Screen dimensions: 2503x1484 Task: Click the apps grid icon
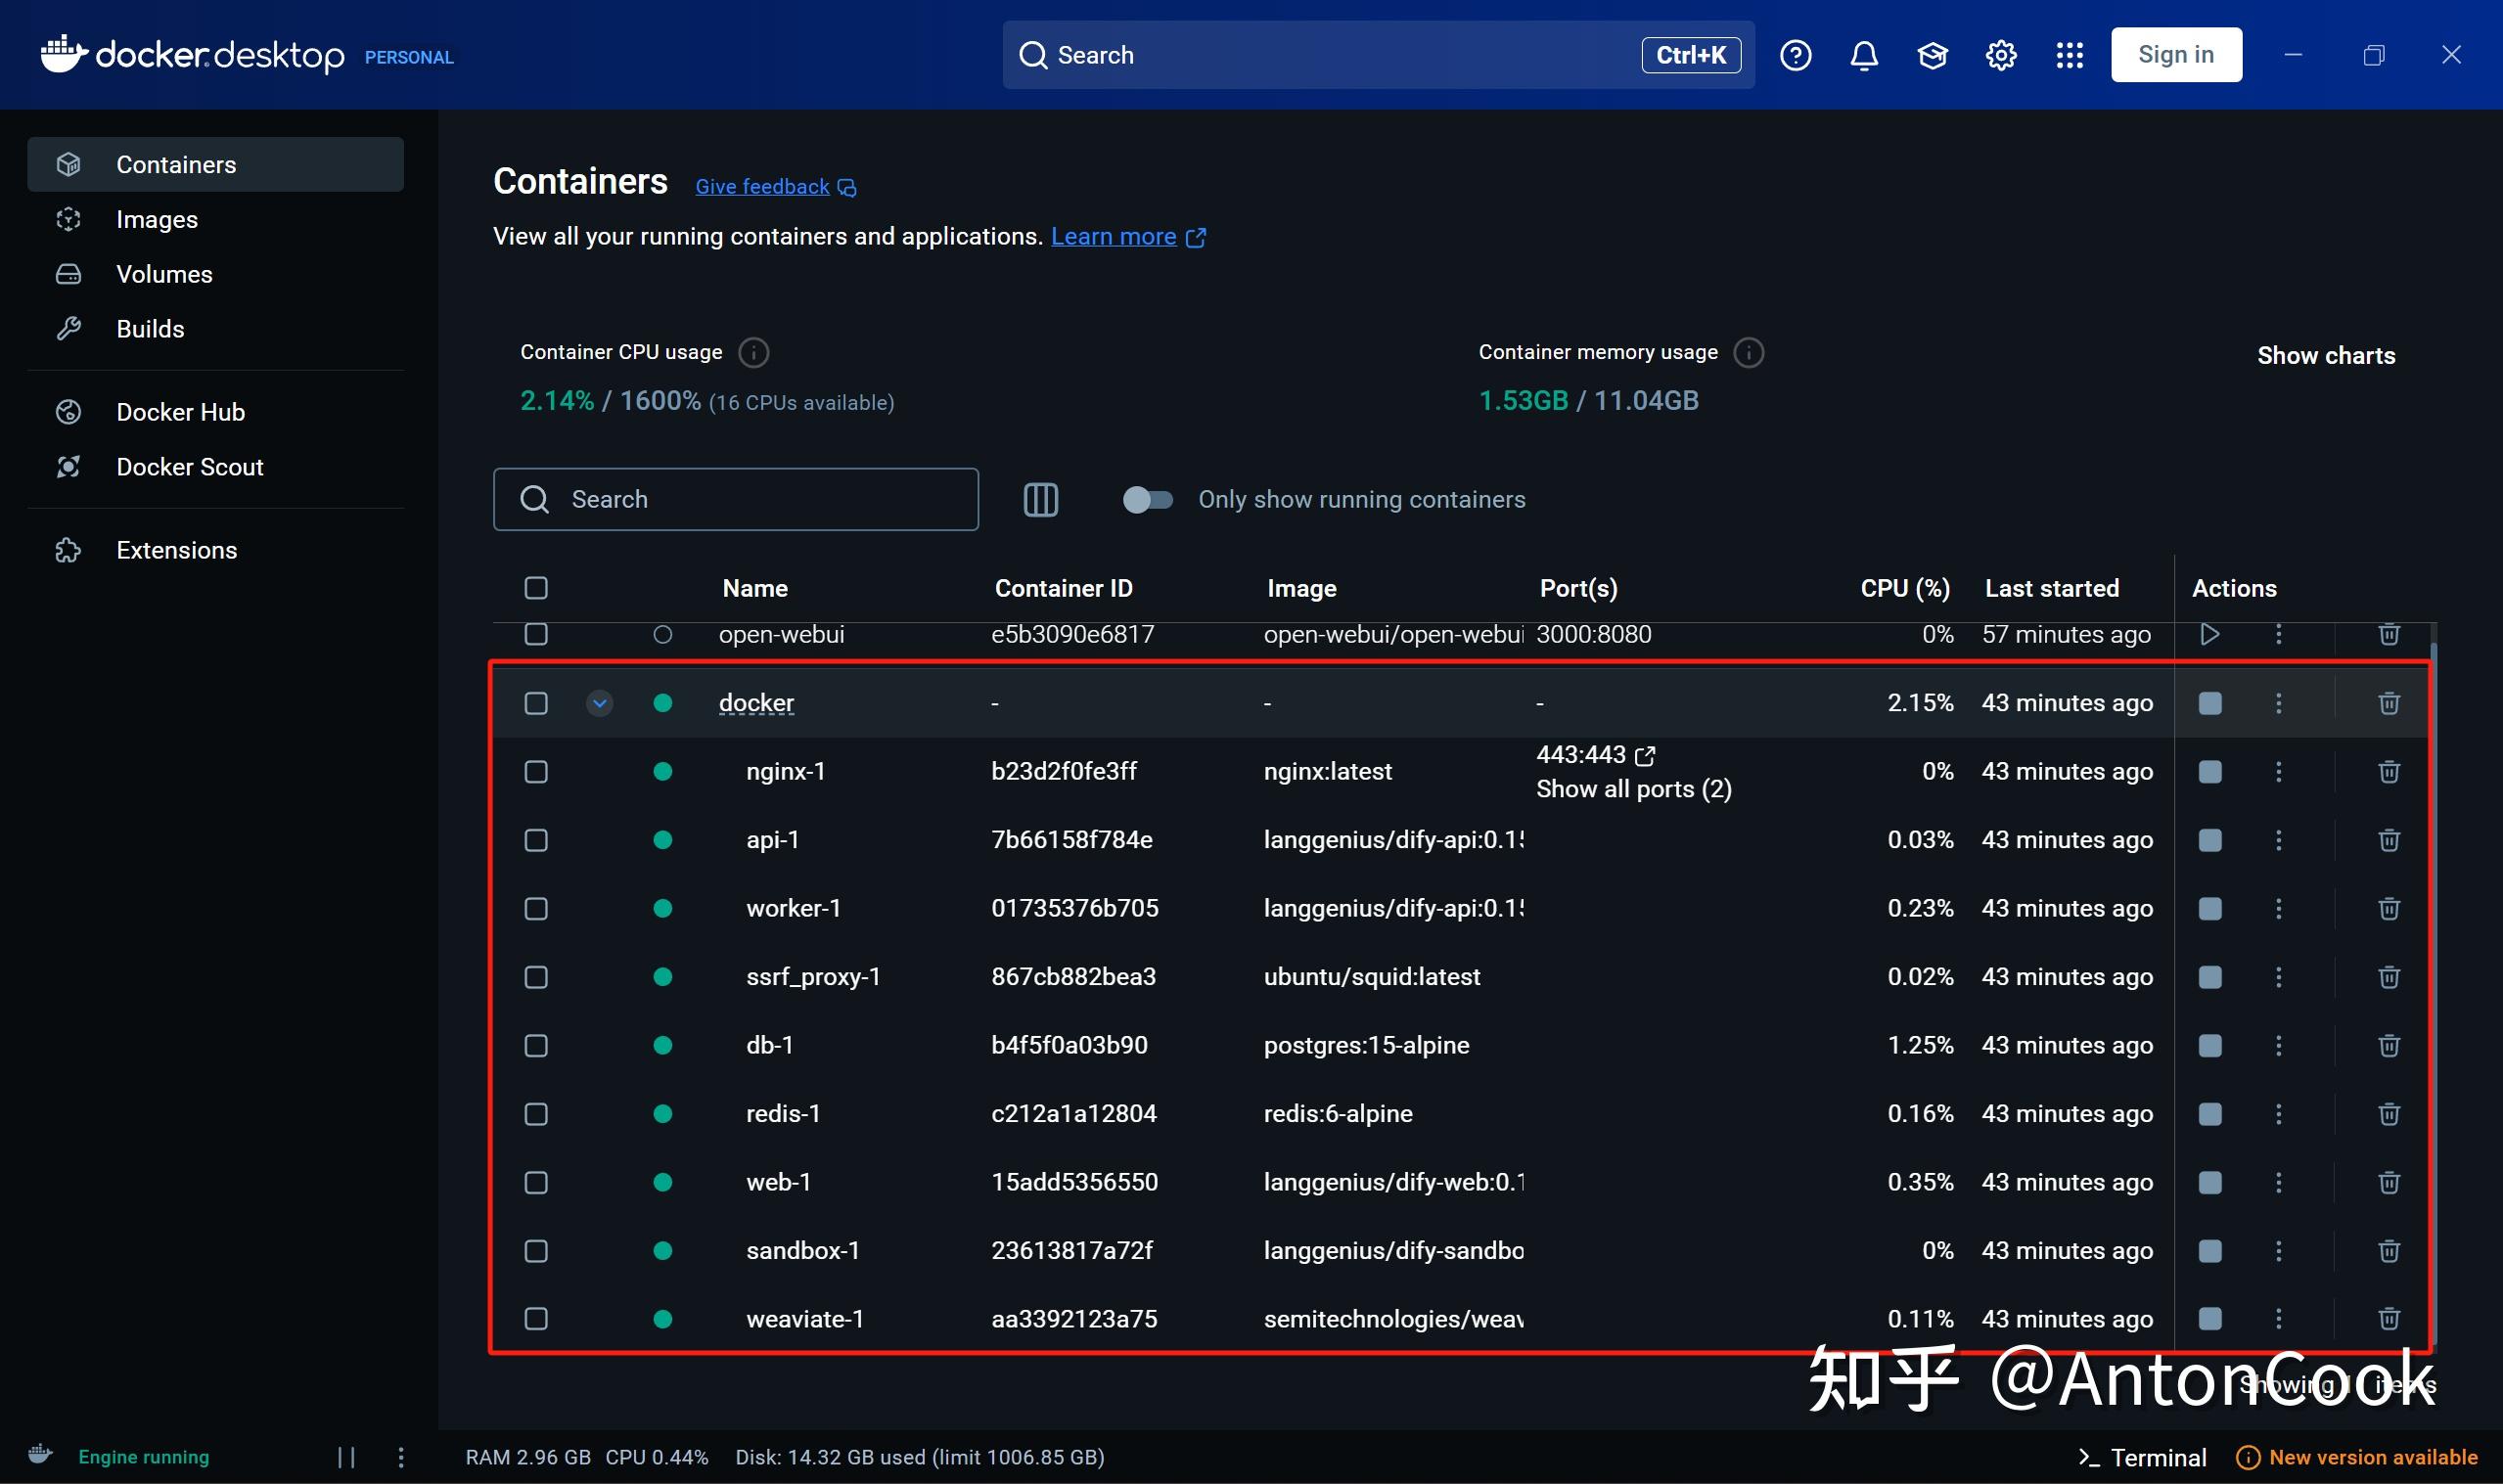point(2069,55)
